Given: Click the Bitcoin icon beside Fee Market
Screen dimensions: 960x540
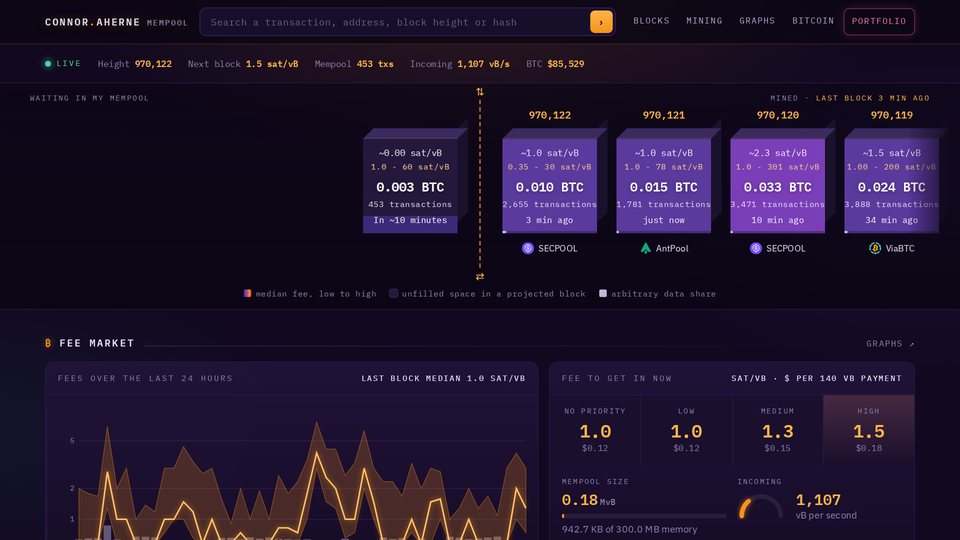Looking at the screenshot, I should pos(48,343).
